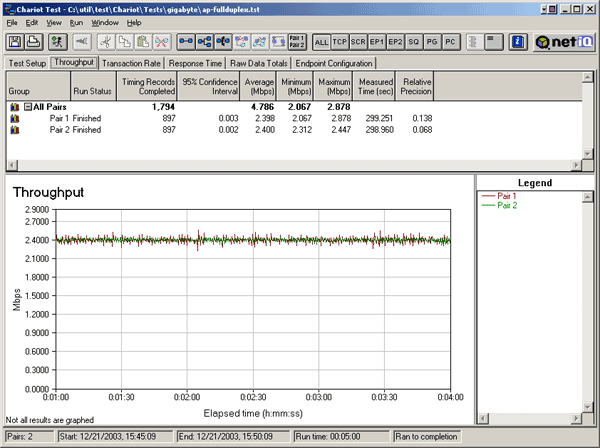600x448 pixels.
Task: Collapse the All Pairs group tree
Action: tap(28, 106)
